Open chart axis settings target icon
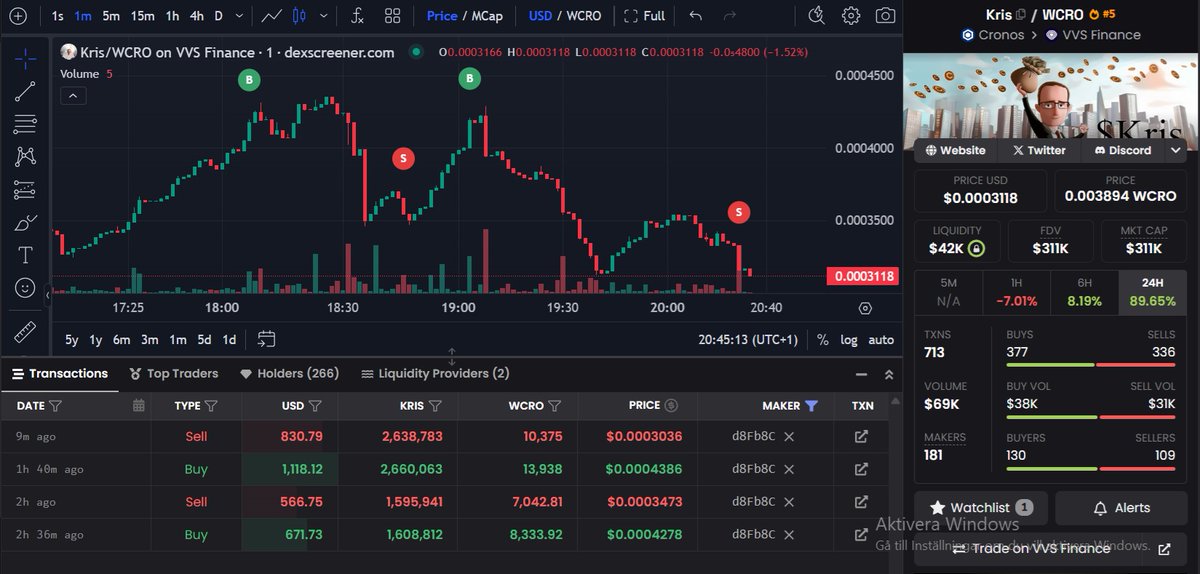The width and height of the screenshot is (1200, 574). [x=865, y=309]
